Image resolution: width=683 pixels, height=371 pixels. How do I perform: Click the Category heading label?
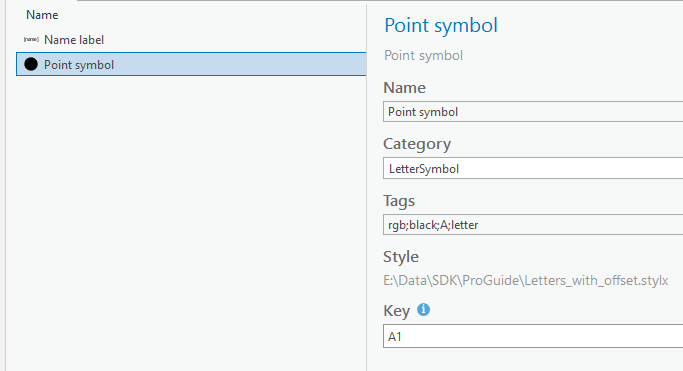[x=417, y=144]
